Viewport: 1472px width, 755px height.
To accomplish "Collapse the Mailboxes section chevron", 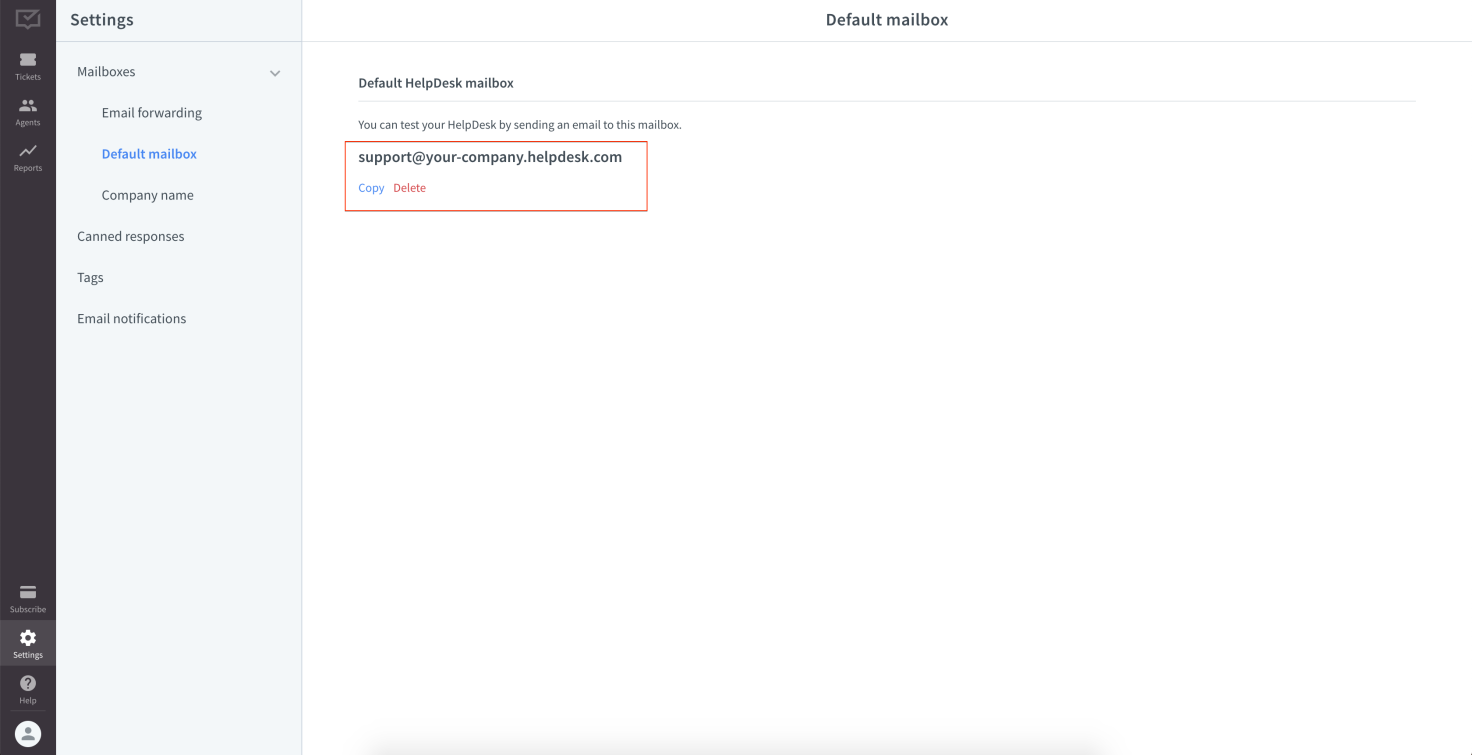I will click(275, 73).
